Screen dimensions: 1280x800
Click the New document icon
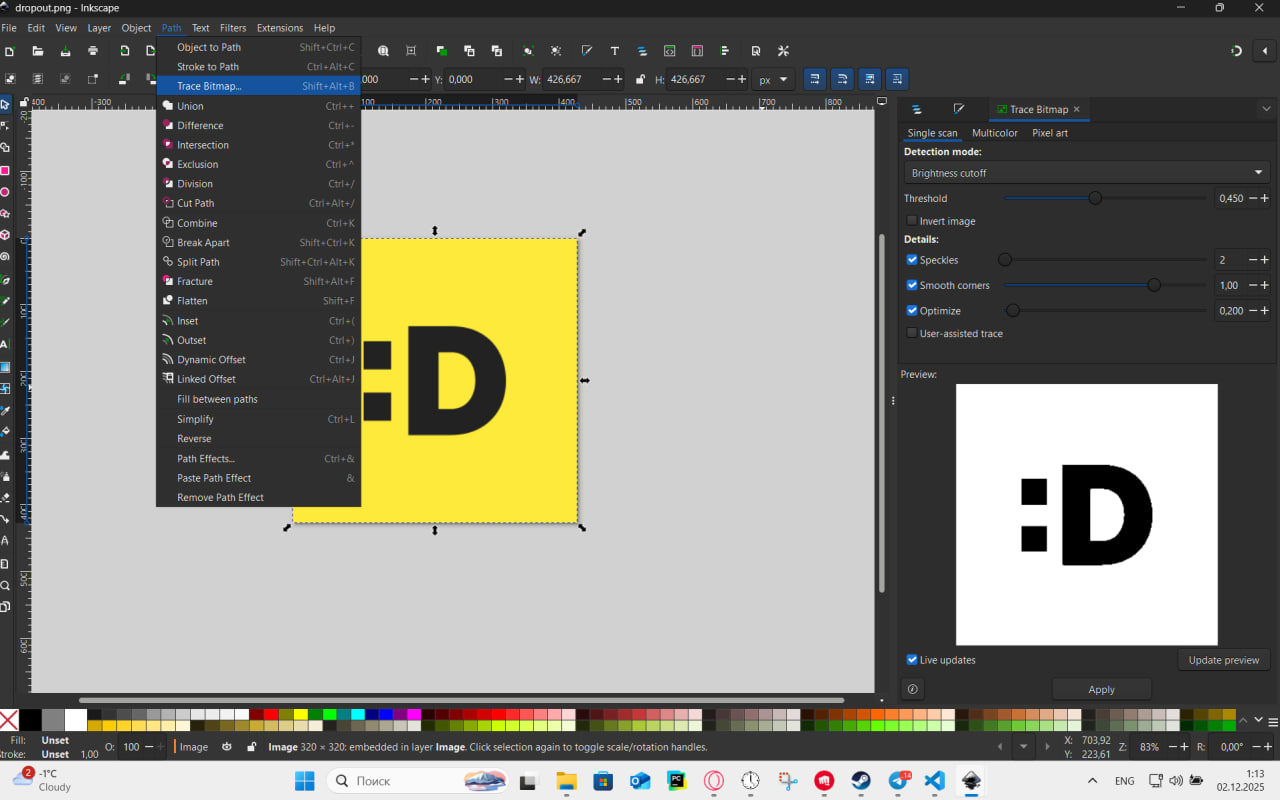[9, 51]
